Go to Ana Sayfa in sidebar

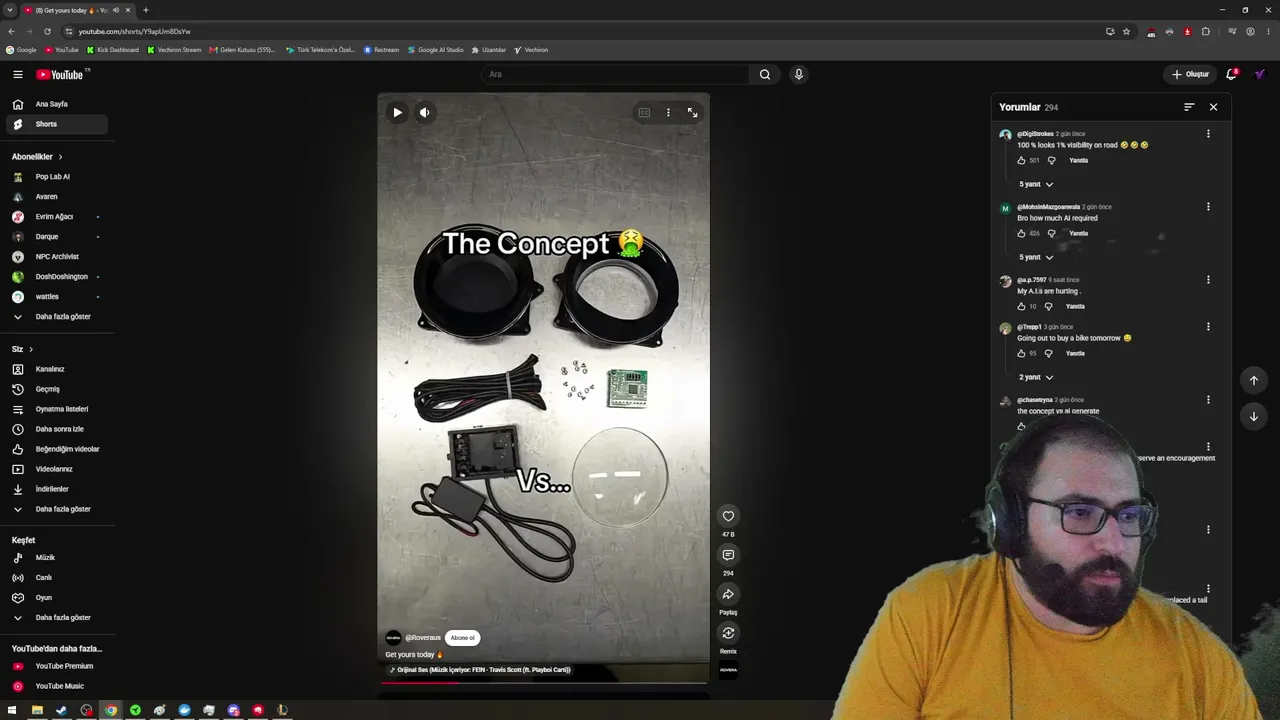(58, 104)
